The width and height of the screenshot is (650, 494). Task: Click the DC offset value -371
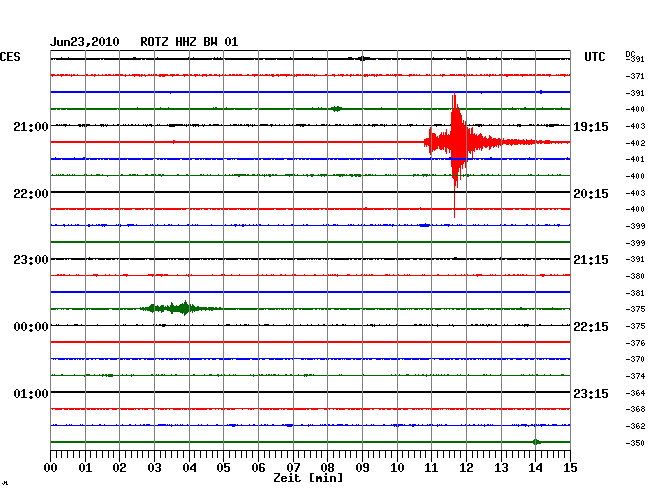coord(635,76)
